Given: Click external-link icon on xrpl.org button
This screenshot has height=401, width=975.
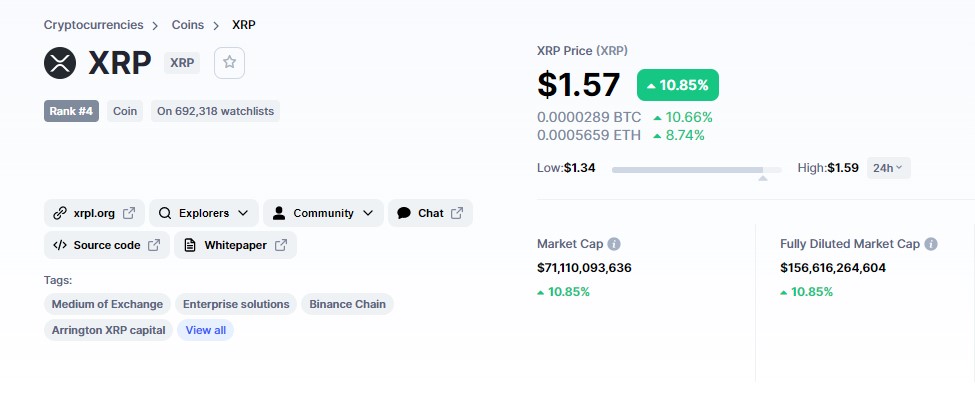Looking at the screenshot, I should click(x=129, y=213).
